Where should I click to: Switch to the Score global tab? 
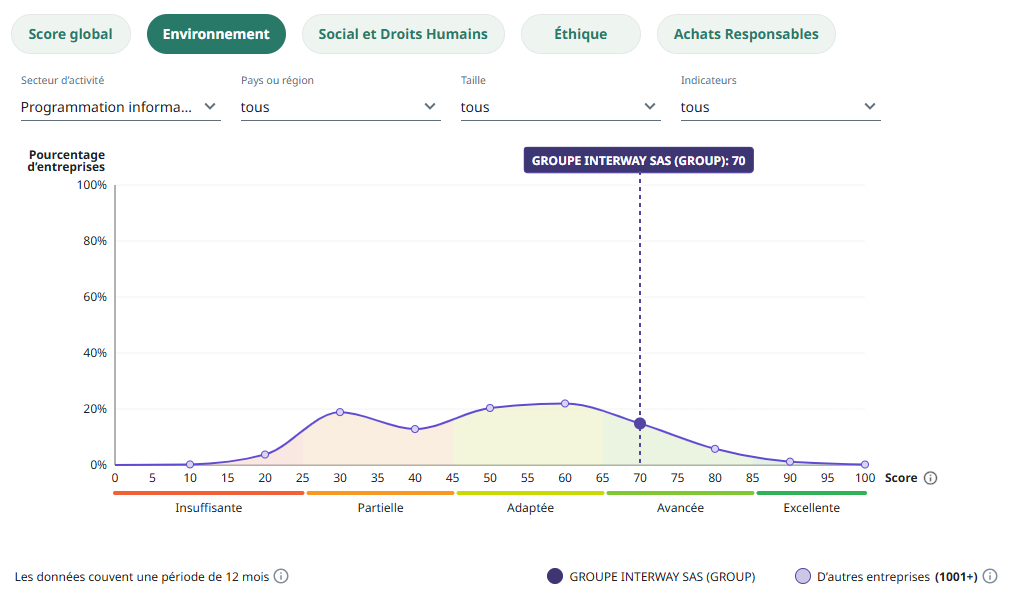[70, 34]
